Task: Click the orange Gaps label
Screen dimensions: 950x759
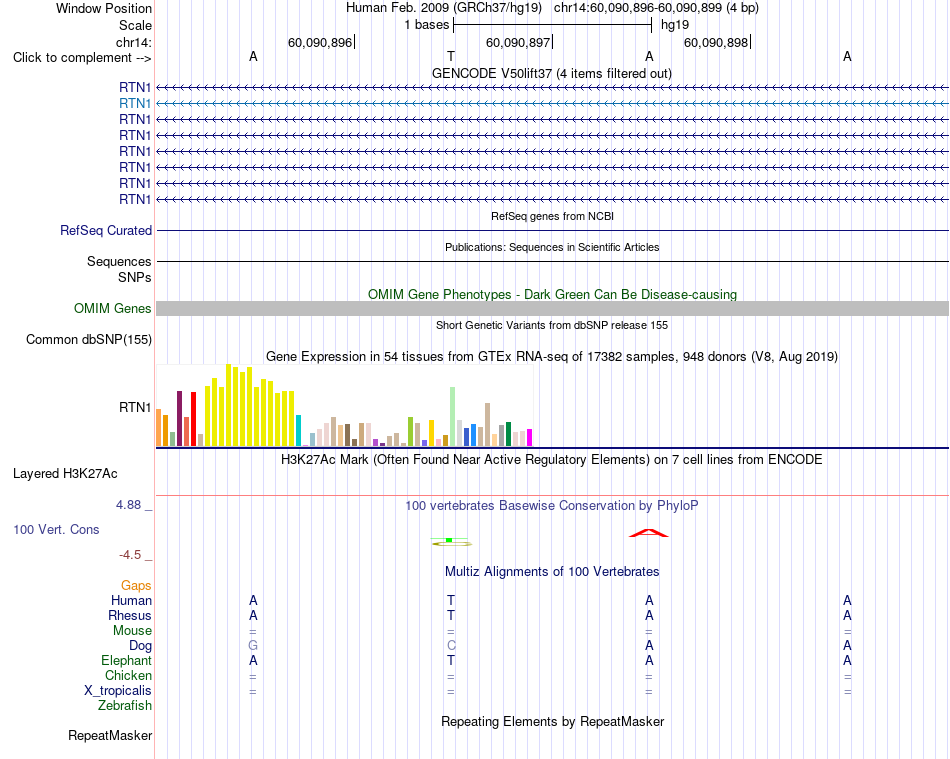Action: tap(136, 586)
